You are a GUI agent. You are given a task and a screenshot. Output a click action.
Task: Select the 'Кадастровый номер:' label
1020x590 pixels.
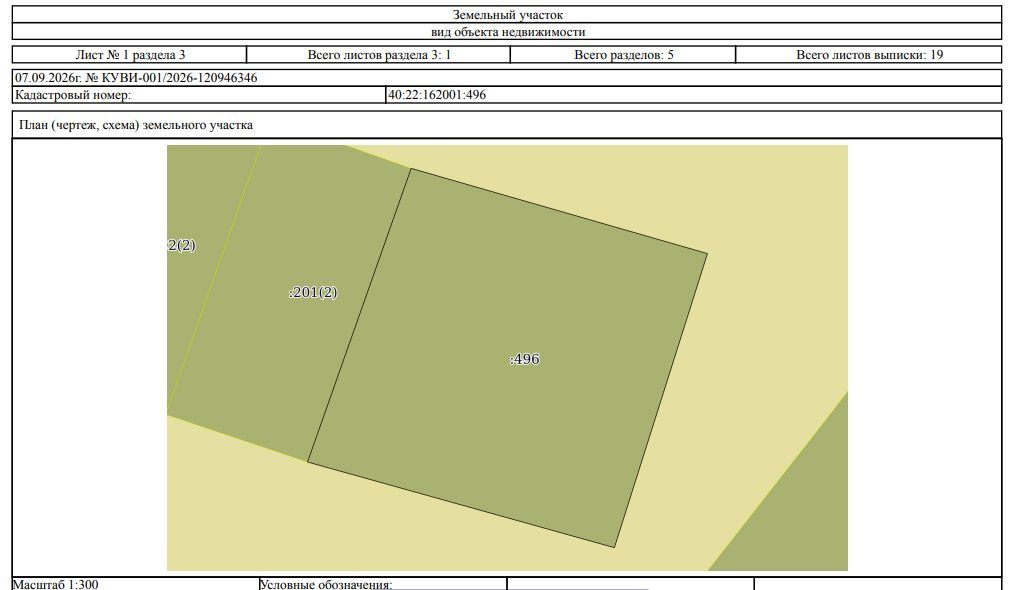[x=73, y=95]
